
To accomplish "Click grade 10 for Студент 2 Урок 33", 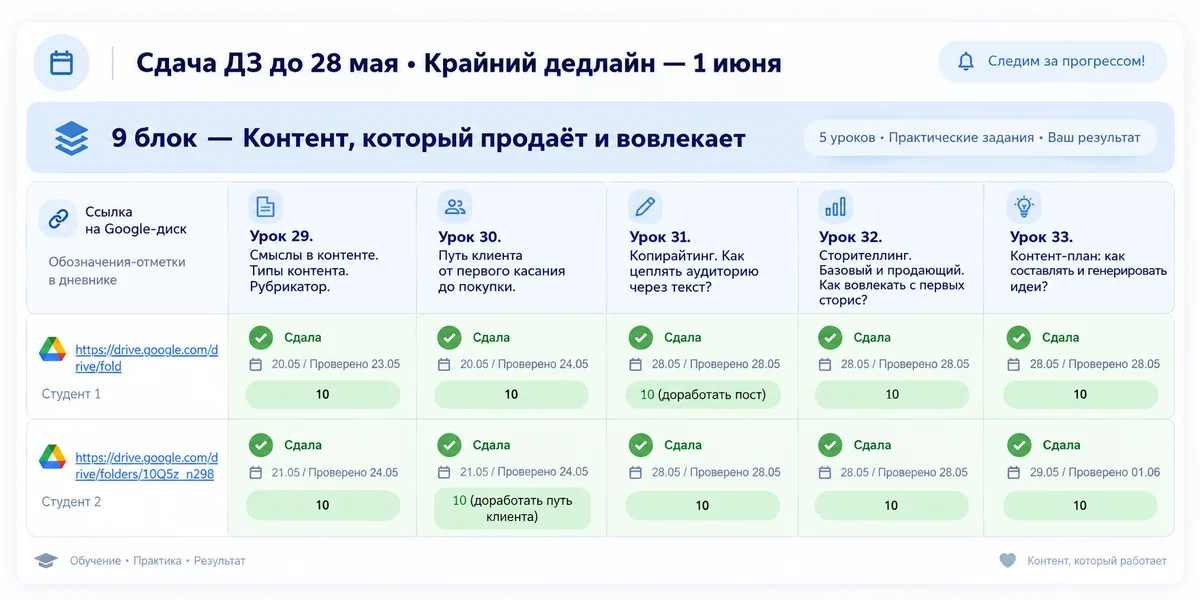I will [x=1080, y=505].
